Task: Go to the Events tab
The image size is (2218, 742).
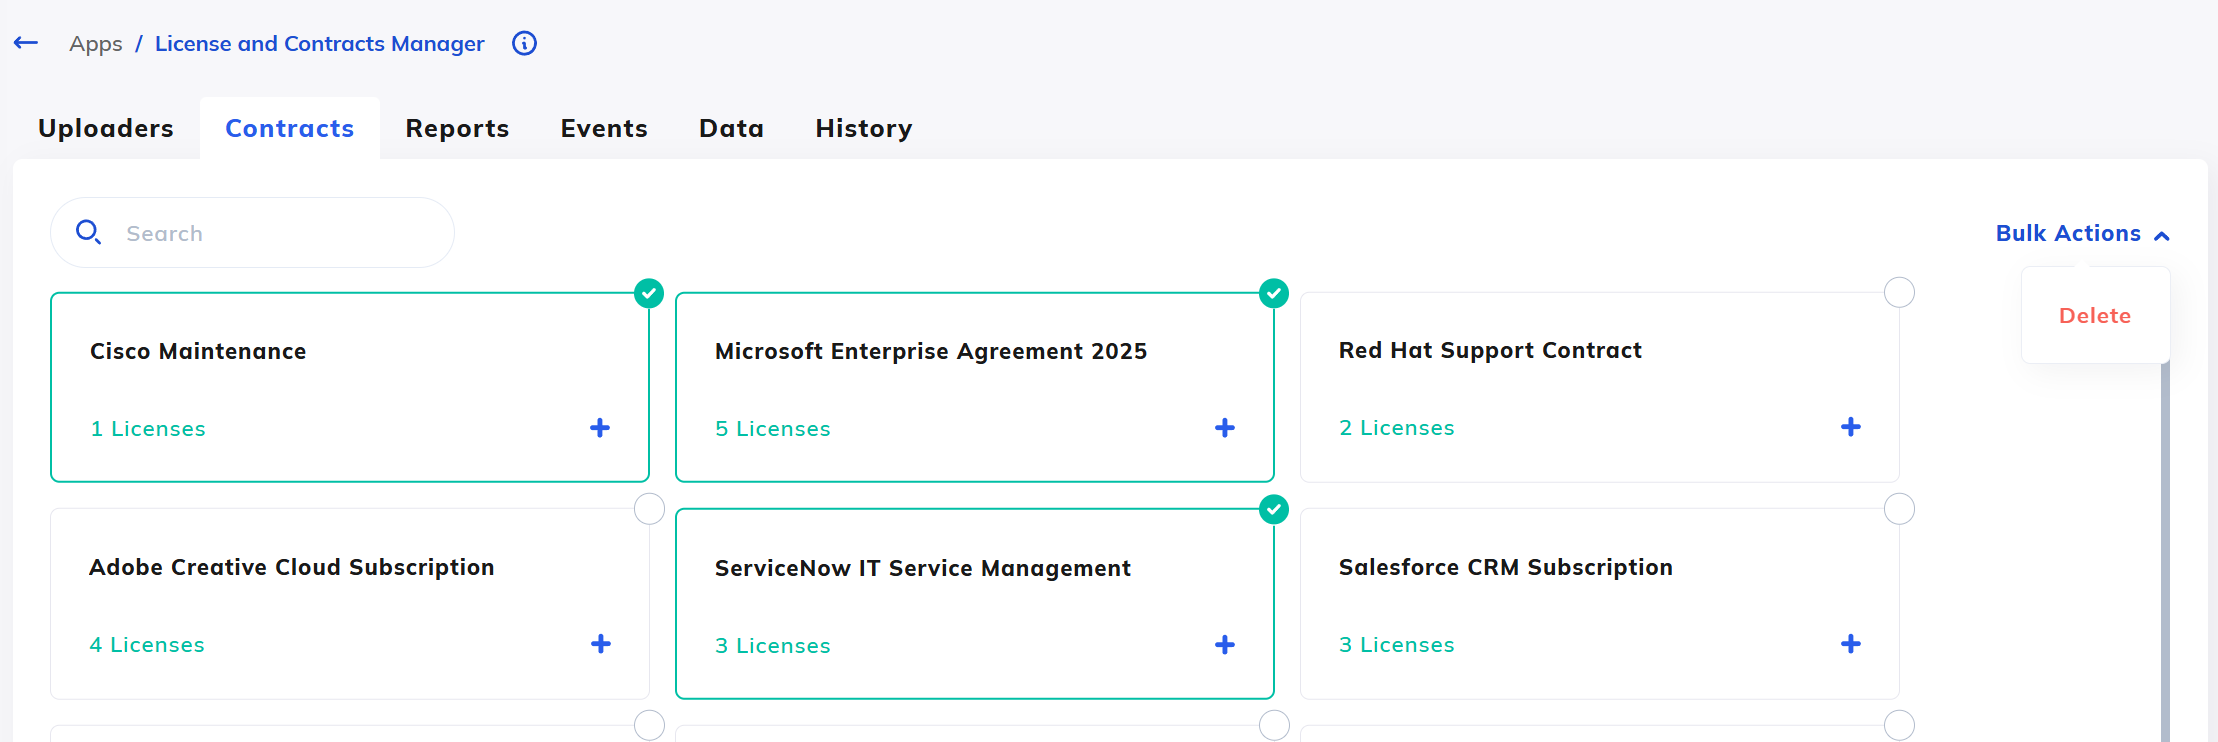Action: click(604, 128)
